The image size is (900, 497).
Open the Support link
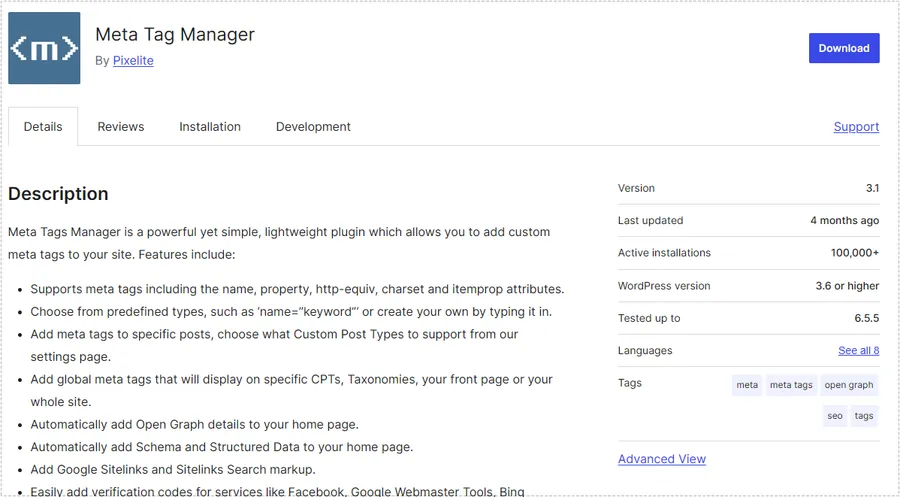(856, 126)
